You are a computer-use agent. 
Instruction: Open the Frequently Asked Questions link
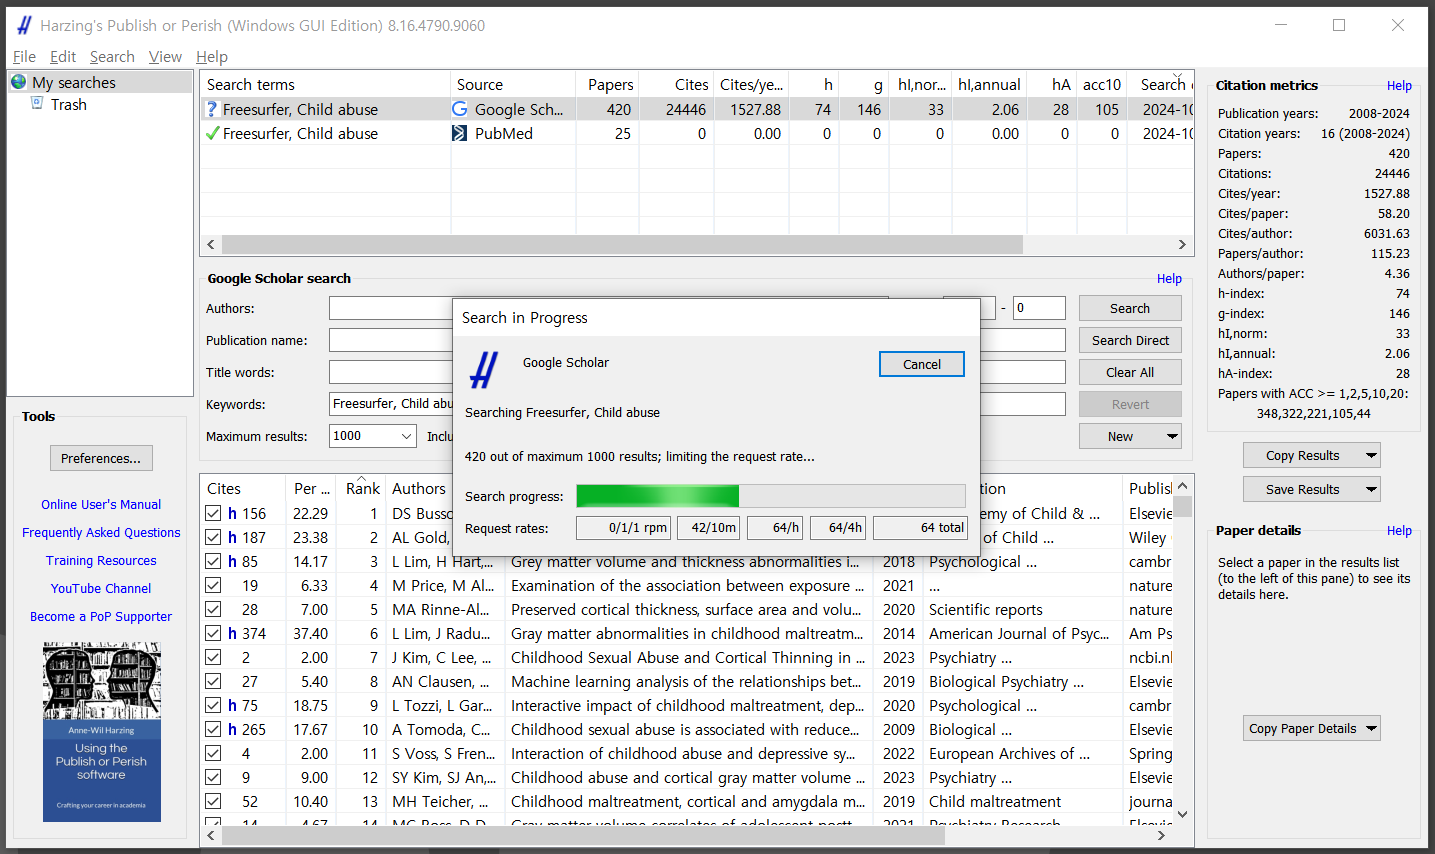click(x=101, y=533)
